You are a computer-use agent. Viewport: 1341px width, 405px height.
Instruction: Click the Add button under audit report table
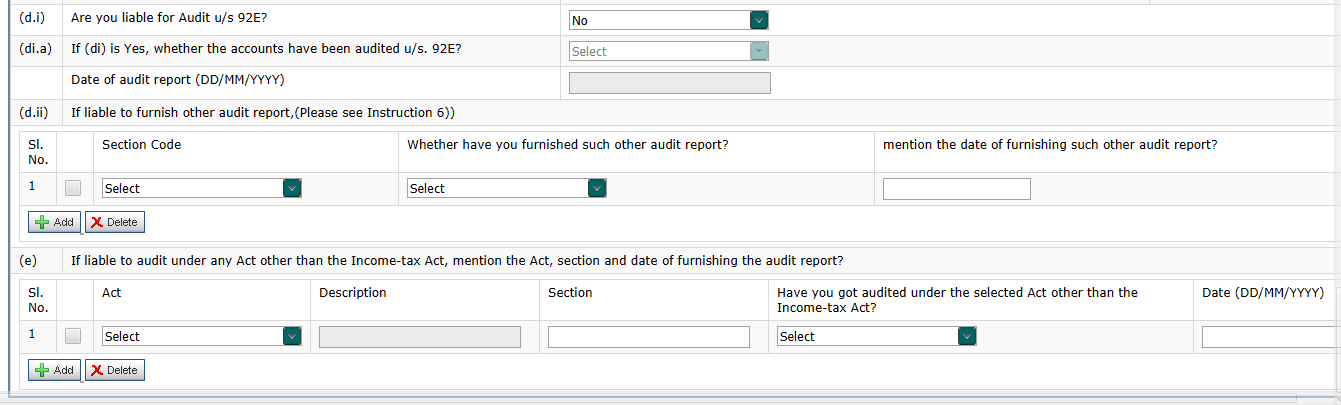pos(54,222)
